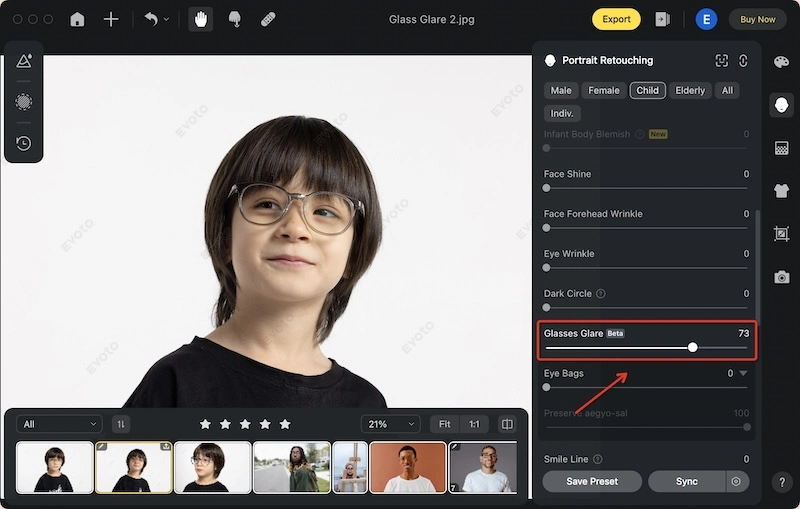Open the clothing retouch shirt icon panel
The width and height of the screenshot is (800, 509).
pos(781,190)
